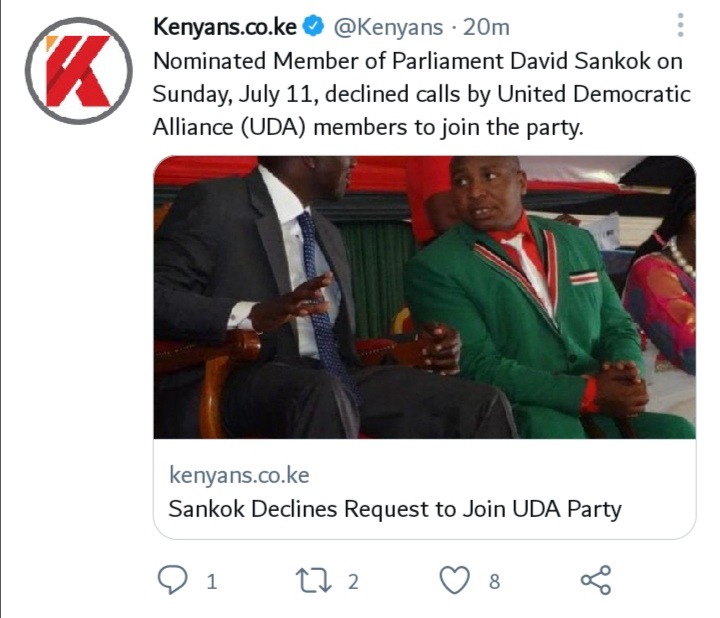This screenshot has height=618, width=720.
Task: Click the 20m timestamp
Action: 486,27
